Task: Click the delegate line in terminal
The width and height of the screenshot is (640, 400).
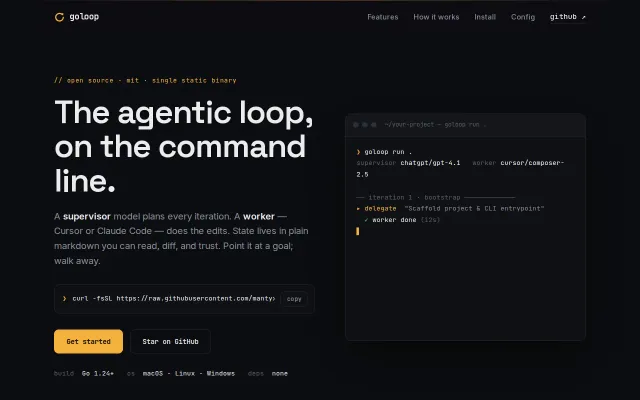Action: (x=450, y=209)
